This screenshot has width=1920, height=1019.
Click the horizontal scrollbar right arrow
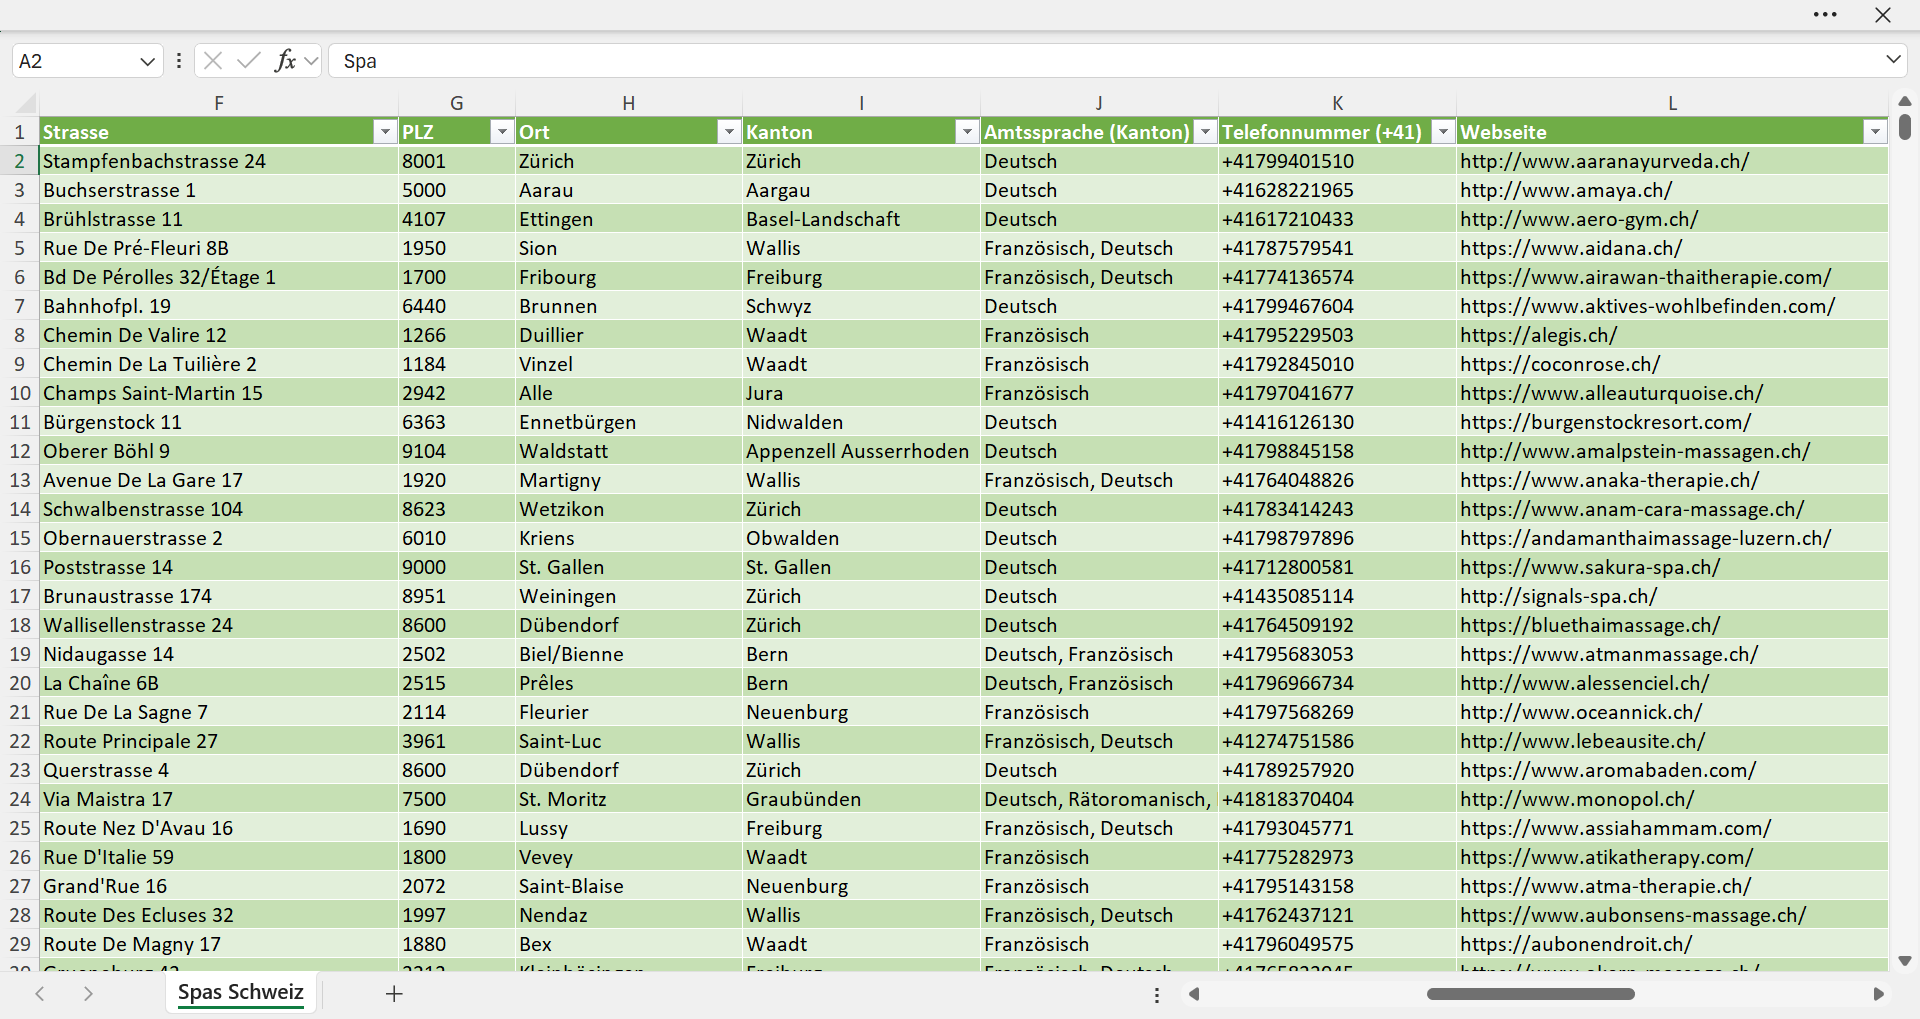1878,994
